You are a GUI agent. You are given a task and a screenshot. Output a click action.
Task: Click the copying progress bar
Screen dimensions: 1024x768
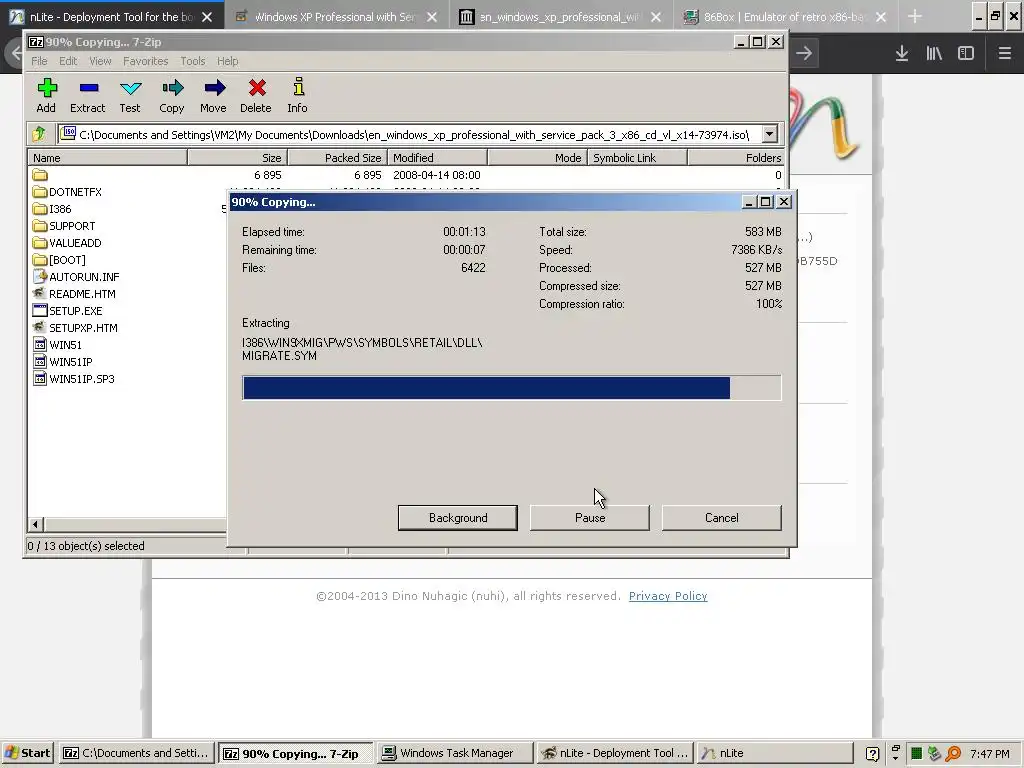click(511, 388)
